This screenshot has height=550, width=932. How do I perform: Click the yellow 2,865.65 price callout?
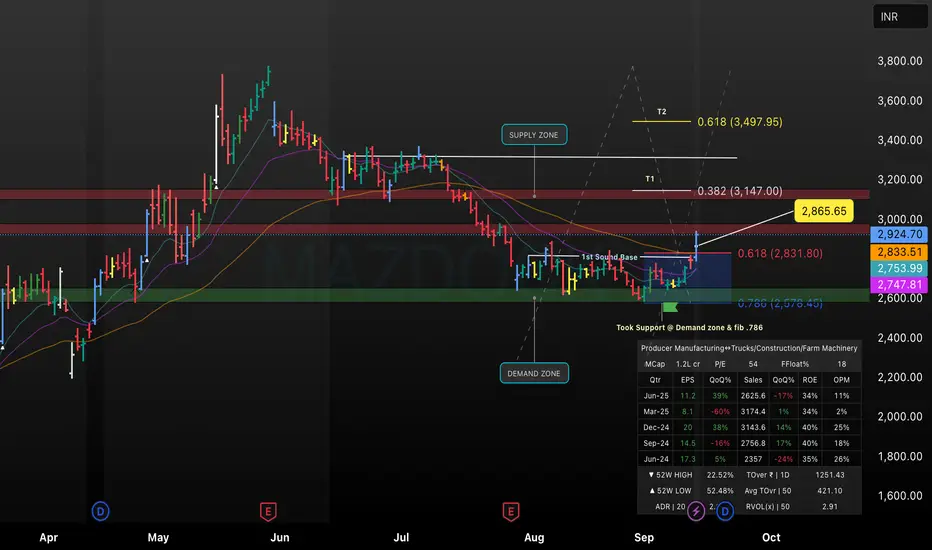point(824,211)
